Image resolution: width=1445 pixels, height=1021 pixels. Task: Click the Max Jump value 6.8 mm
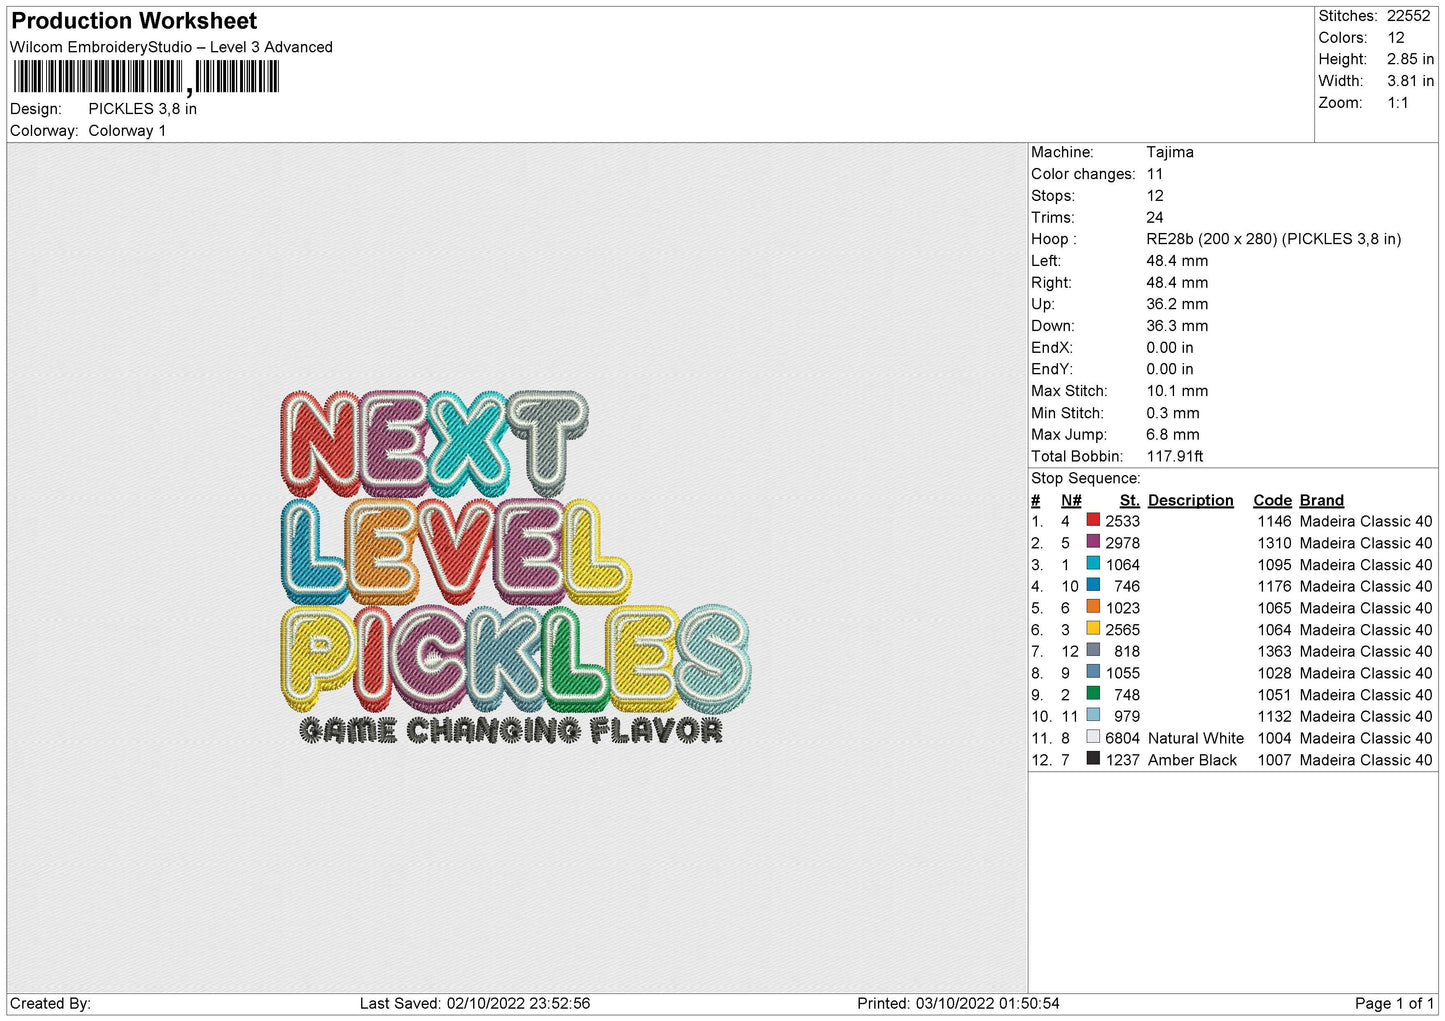pyautogui.click(x=1173, y=435)
